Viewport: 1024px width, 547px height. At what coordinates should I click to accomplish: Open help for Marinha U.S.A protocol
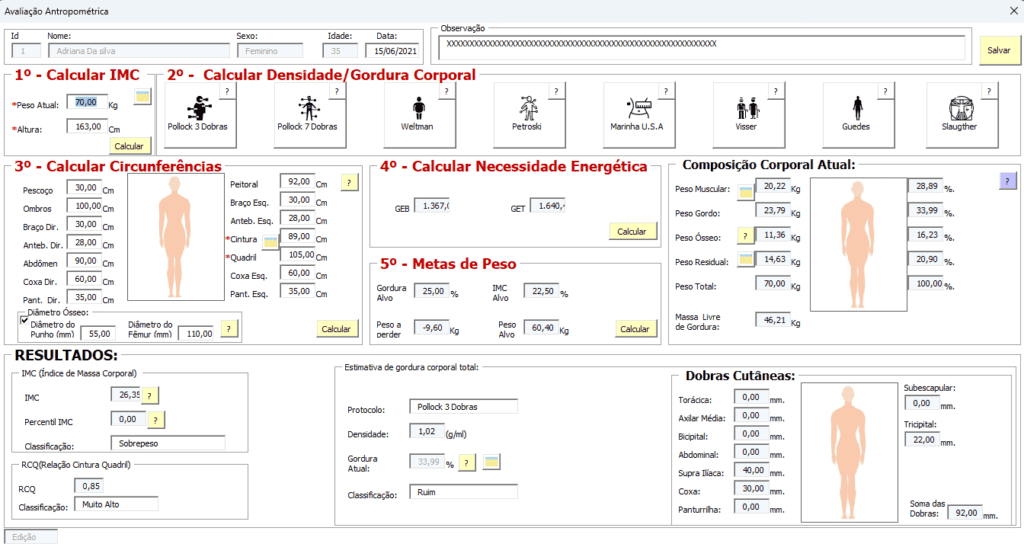tap(665, 91)
